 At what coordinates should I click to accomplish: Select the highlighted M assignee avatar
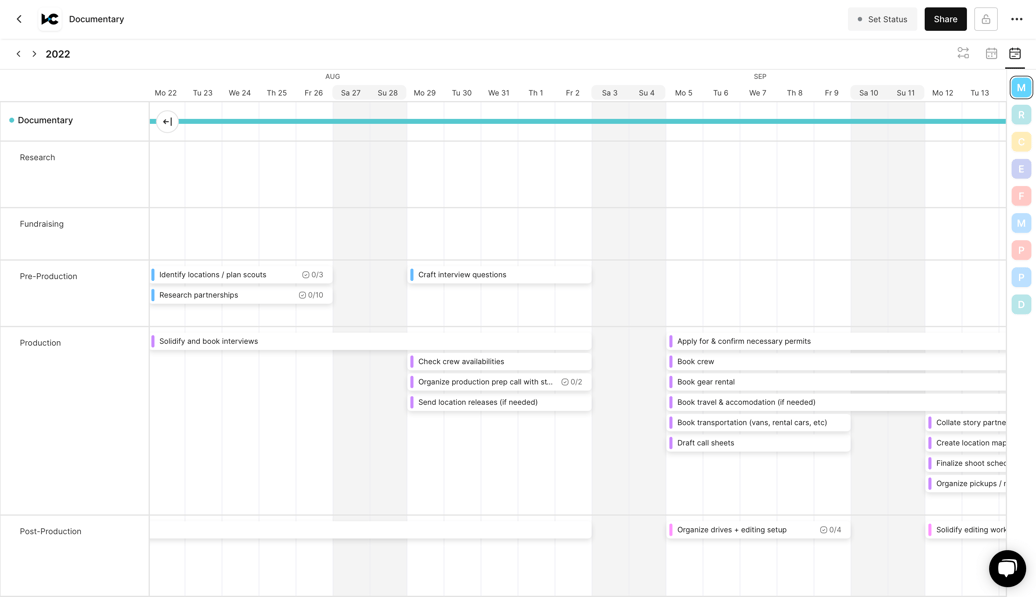[1021, 87]
